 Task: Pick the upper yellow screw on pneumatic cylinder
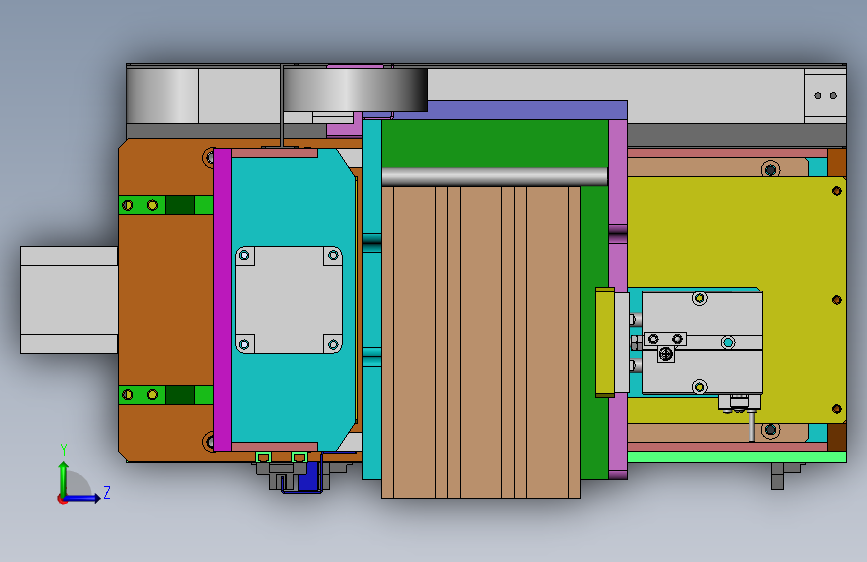(x=699, y=299)
